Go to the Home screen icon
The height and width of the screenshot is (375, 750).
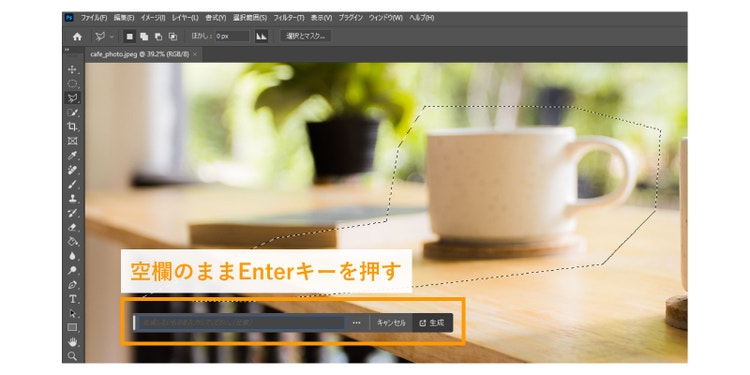[x=77, y=36]
